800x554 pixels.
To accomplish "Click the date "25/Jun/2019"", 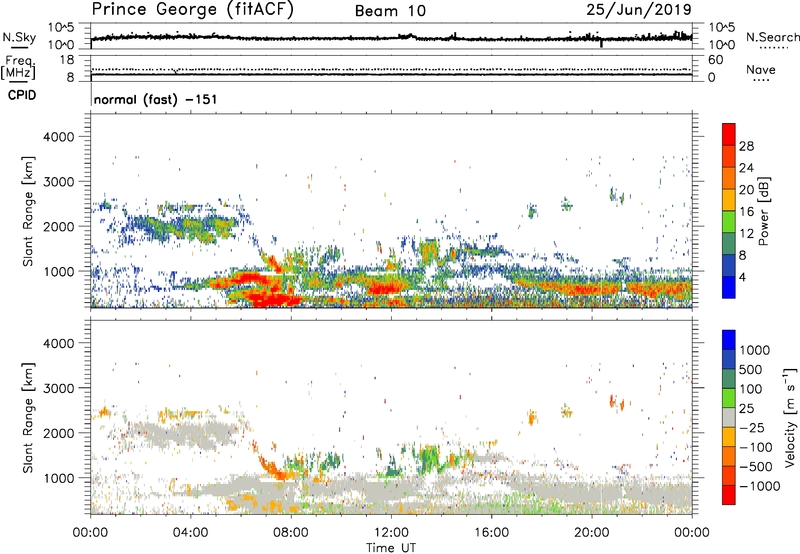I will (x=639, y=10).
